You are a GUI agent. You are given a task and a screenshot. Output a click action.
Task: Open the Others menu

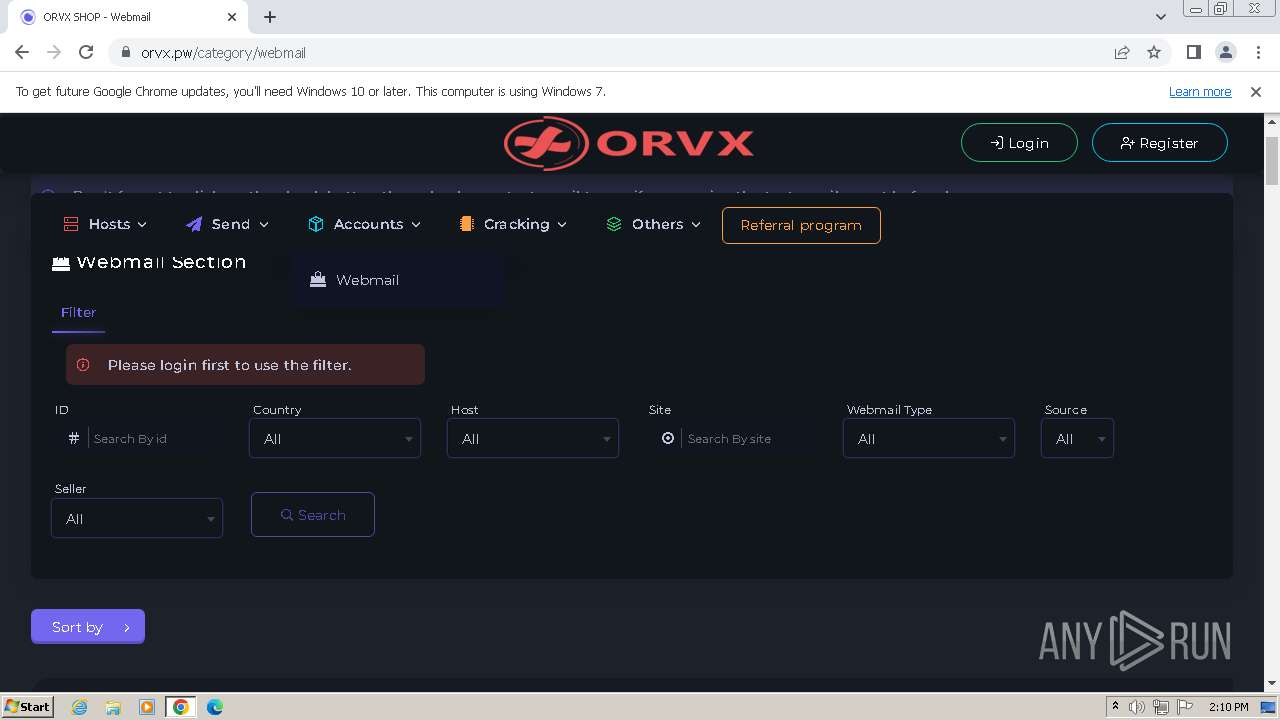(654, 224)
